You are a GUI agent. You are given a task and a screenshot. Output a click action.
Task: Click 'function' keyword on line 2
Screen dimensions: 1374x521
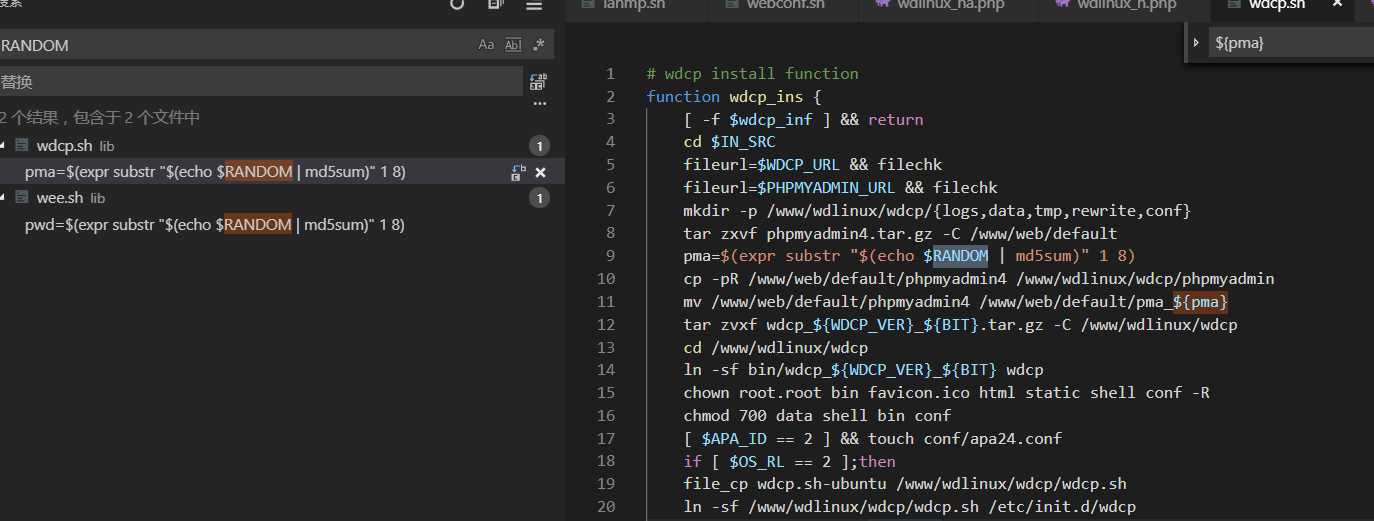point(683,97)
